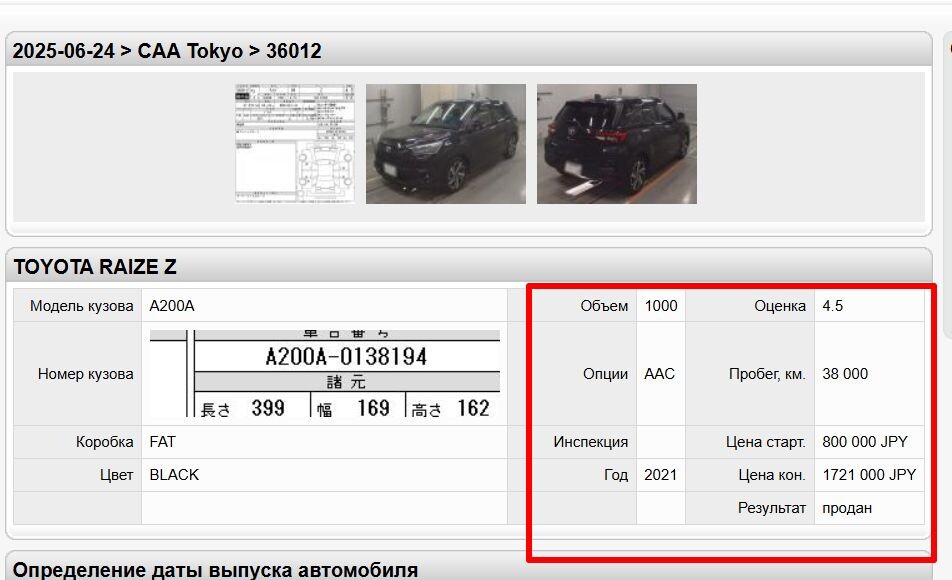Click the Коробка label

104,442
